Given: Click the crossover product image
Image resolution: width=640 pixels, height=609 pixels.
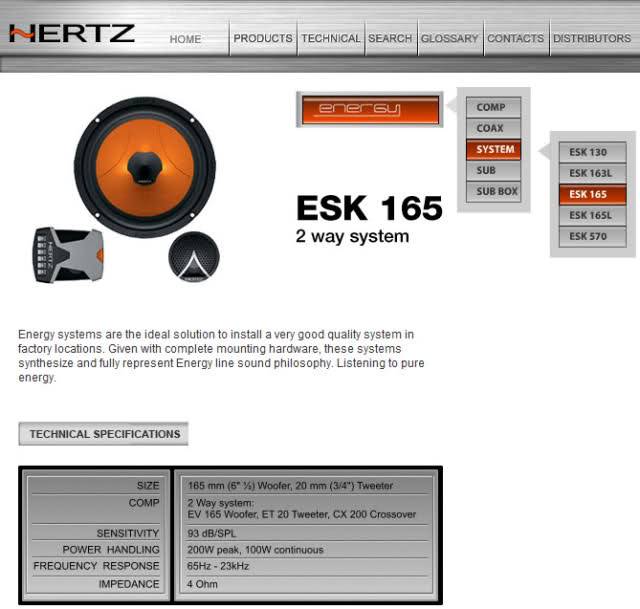Looking at the screenshot, I should click(68, 255).
